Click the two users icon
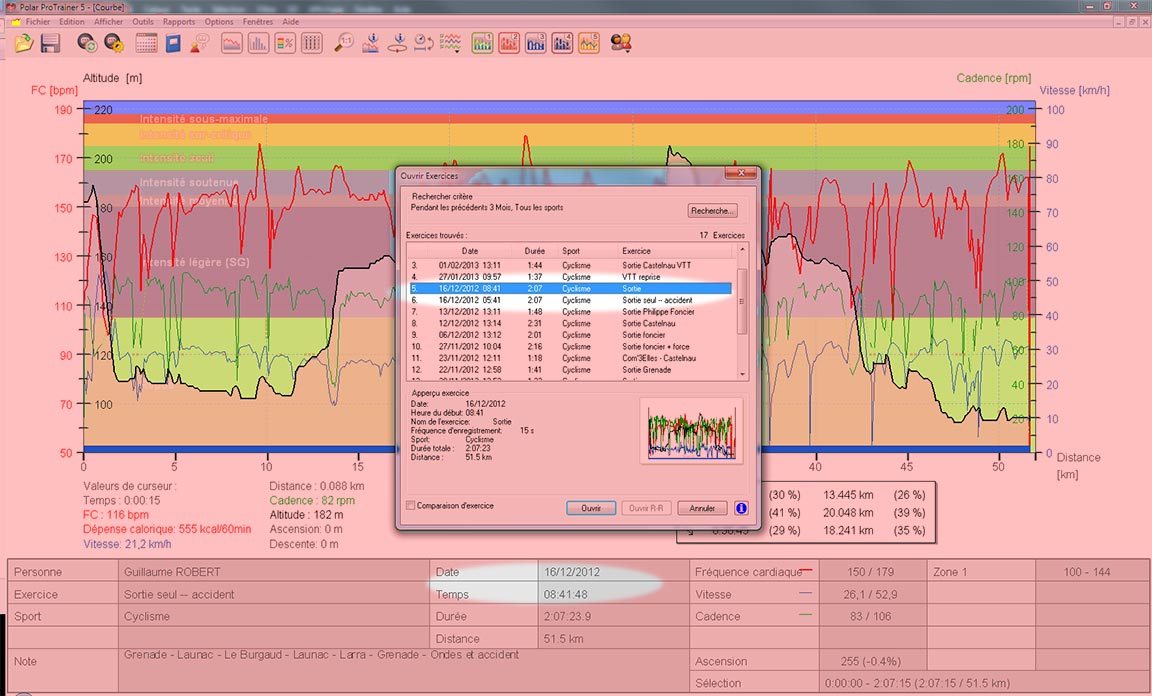 pyautogui.click(x=621, y=43)
